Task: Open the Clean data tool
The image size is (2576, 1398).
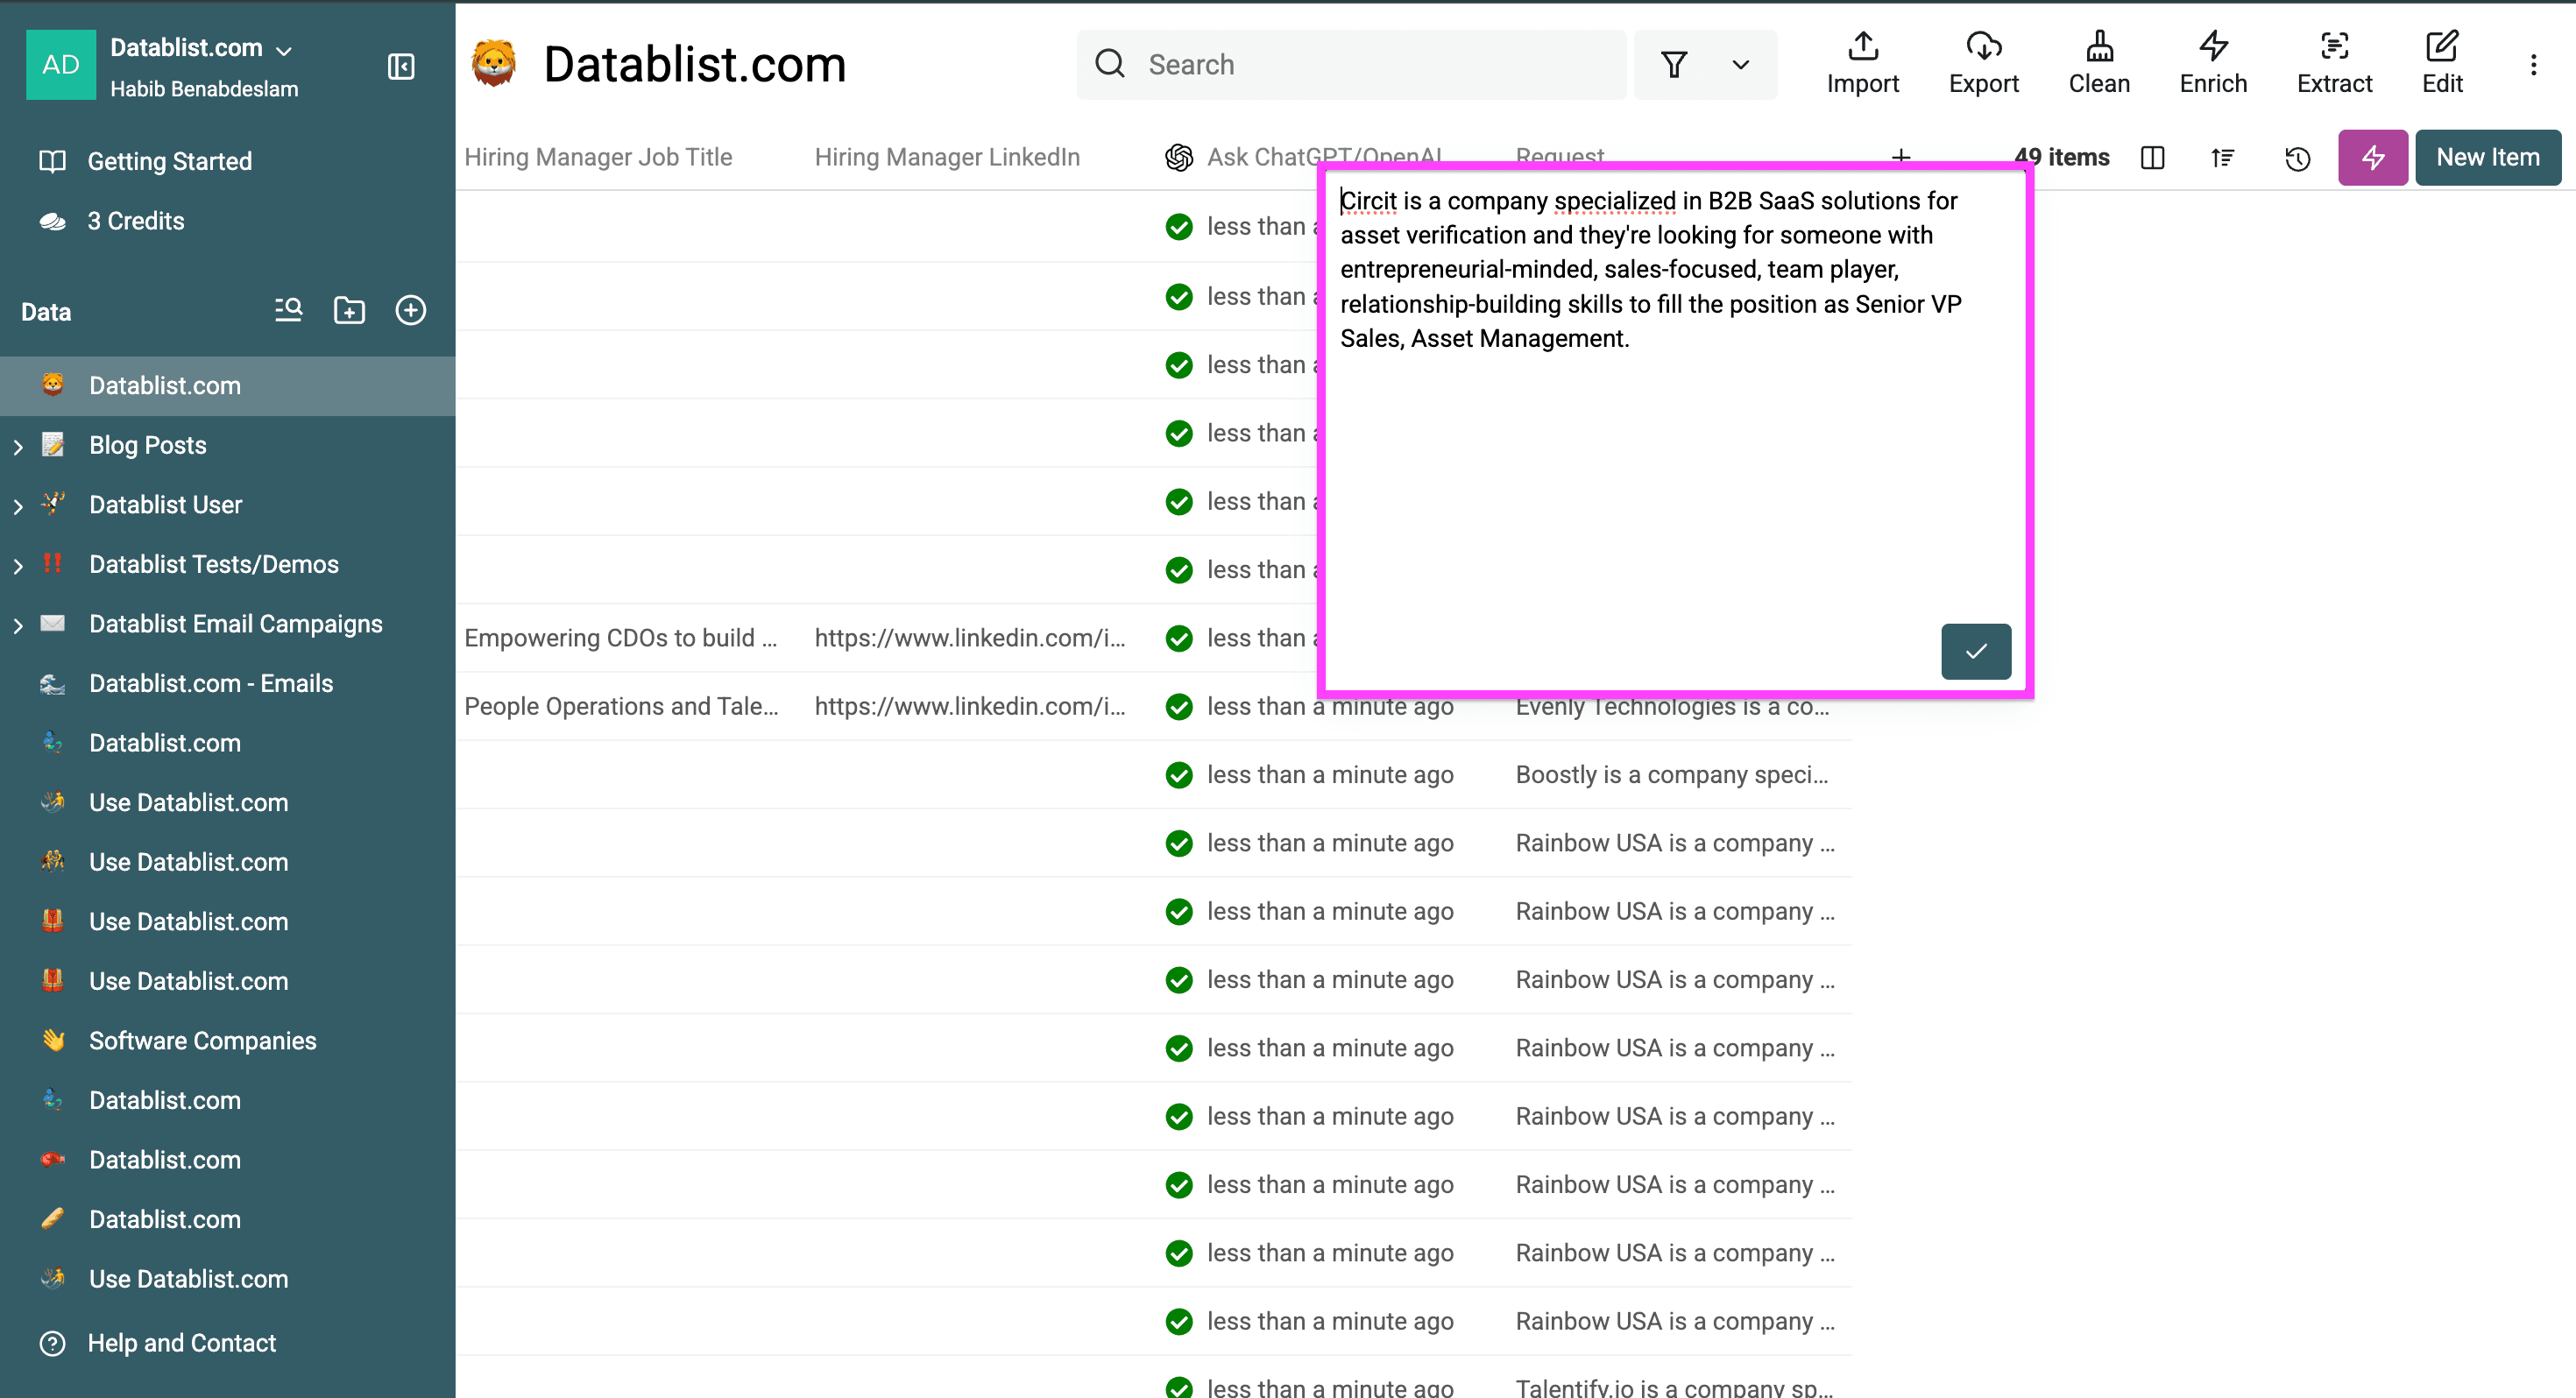Action: 2098,63
